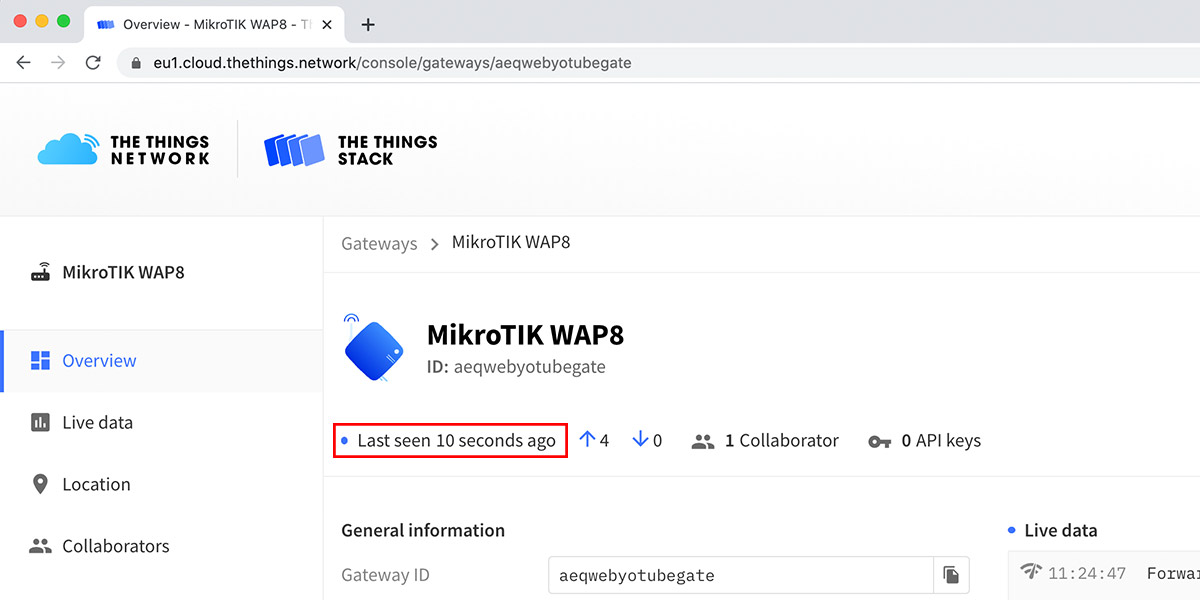This screenshot has height=600, width=1200.
Task: Click the MikroTIK WAP8 breadcrumb
Action: pyautogui.click(x=511, y=243)
